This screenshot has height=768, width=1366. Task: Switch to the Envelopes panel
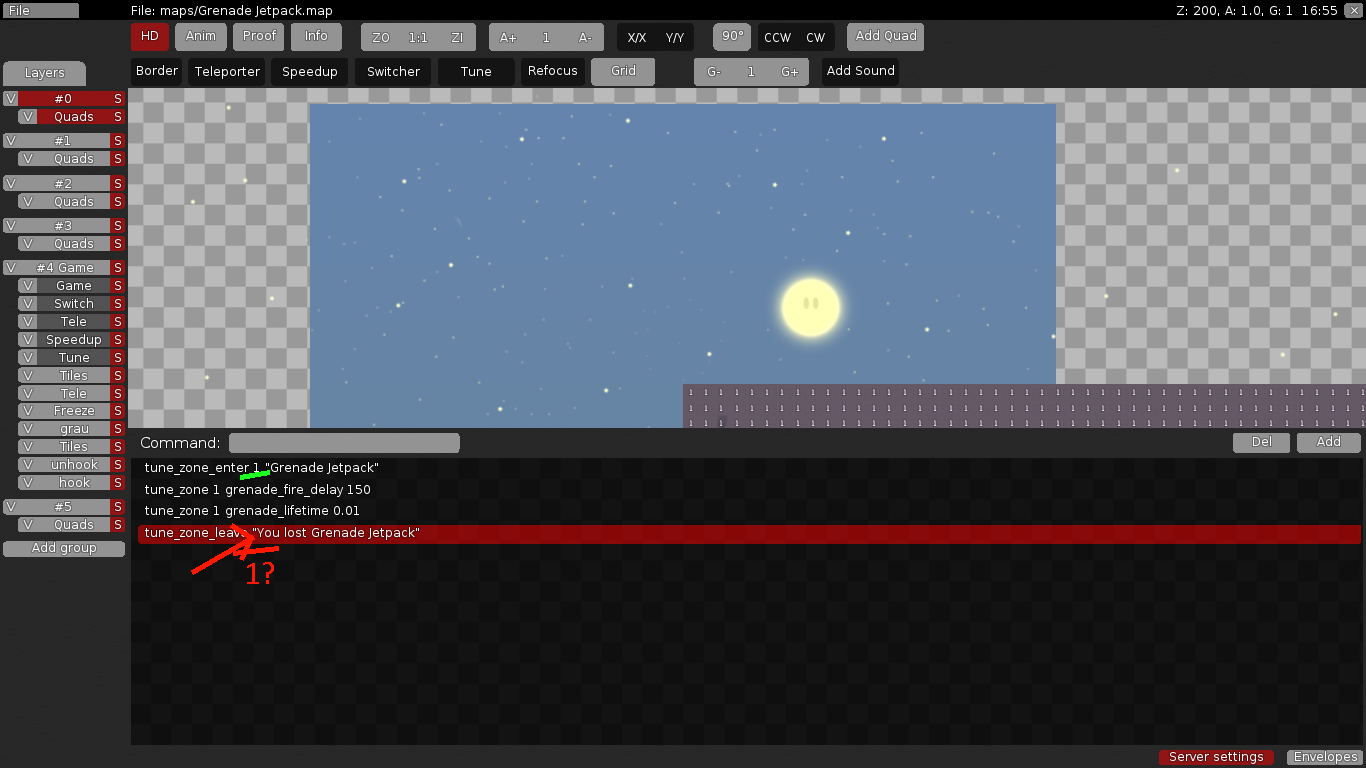click(x=1323, y=757)
